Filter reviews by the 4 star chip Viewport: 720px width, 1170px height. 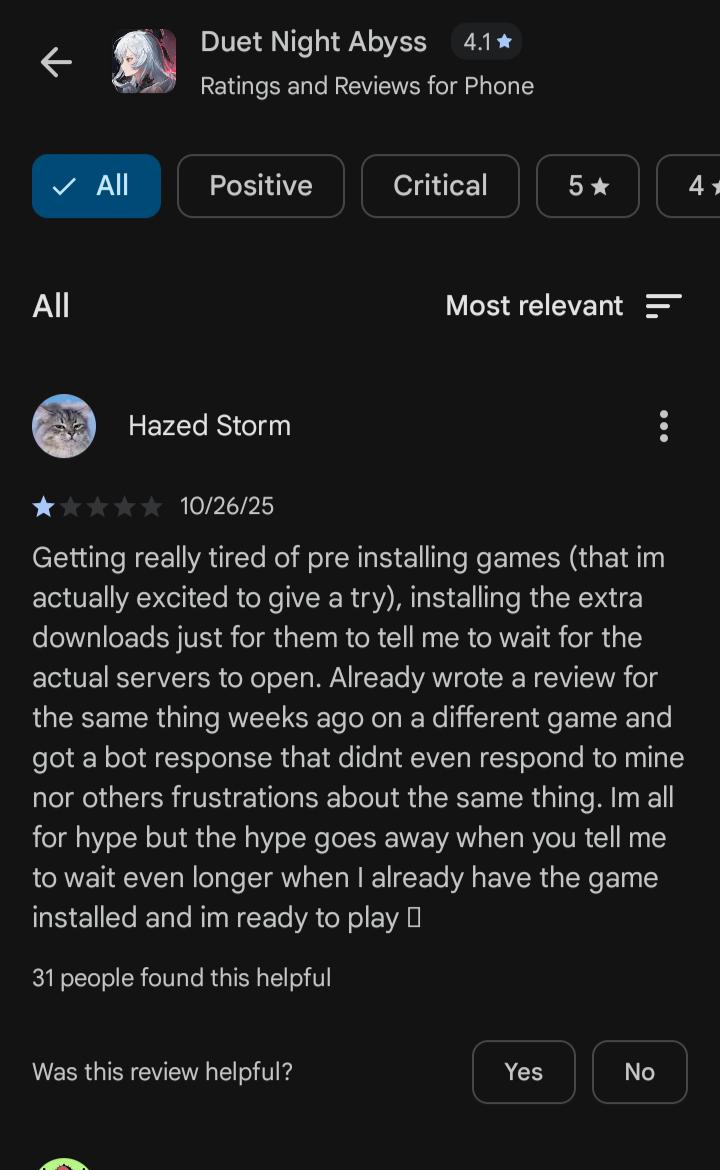point(689,186)
